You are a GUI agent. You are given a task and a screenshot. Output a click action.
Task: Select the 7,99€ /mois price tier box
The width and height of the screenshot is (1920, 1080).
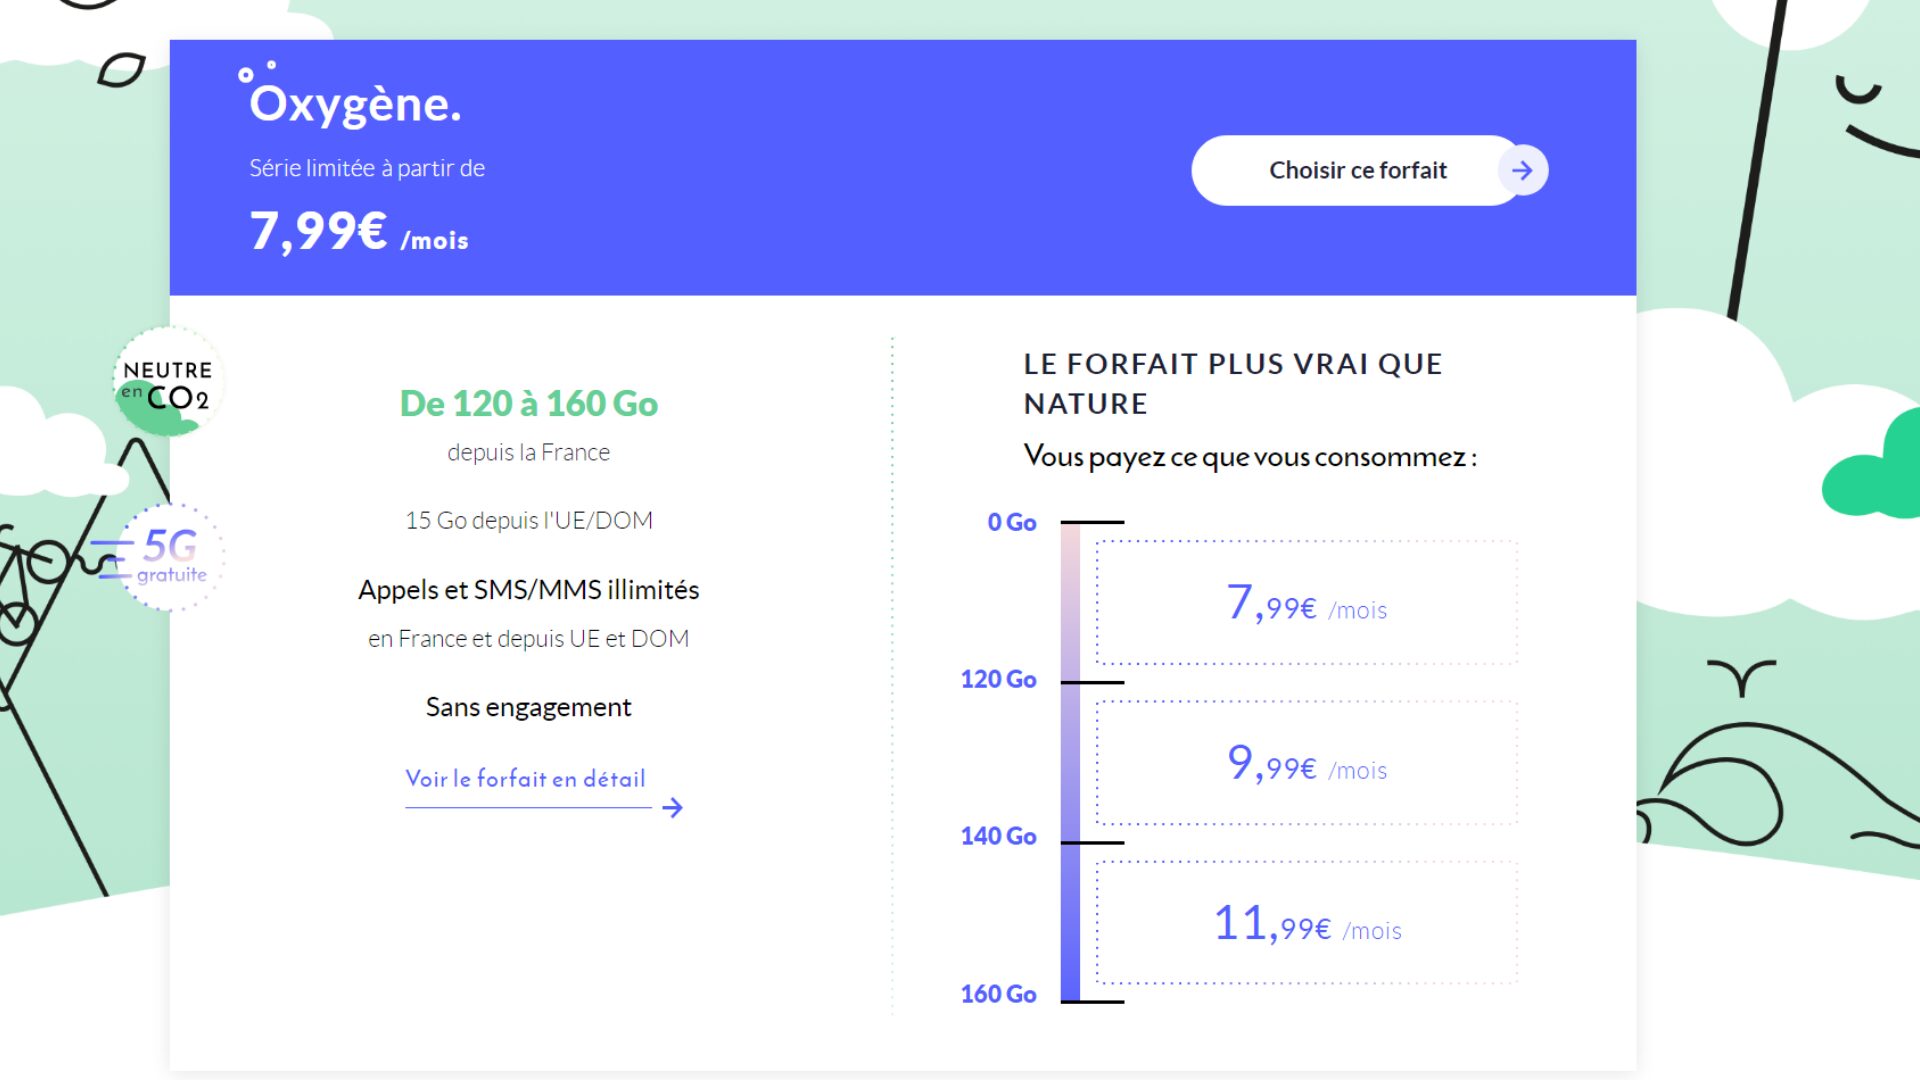[1306, 603]
